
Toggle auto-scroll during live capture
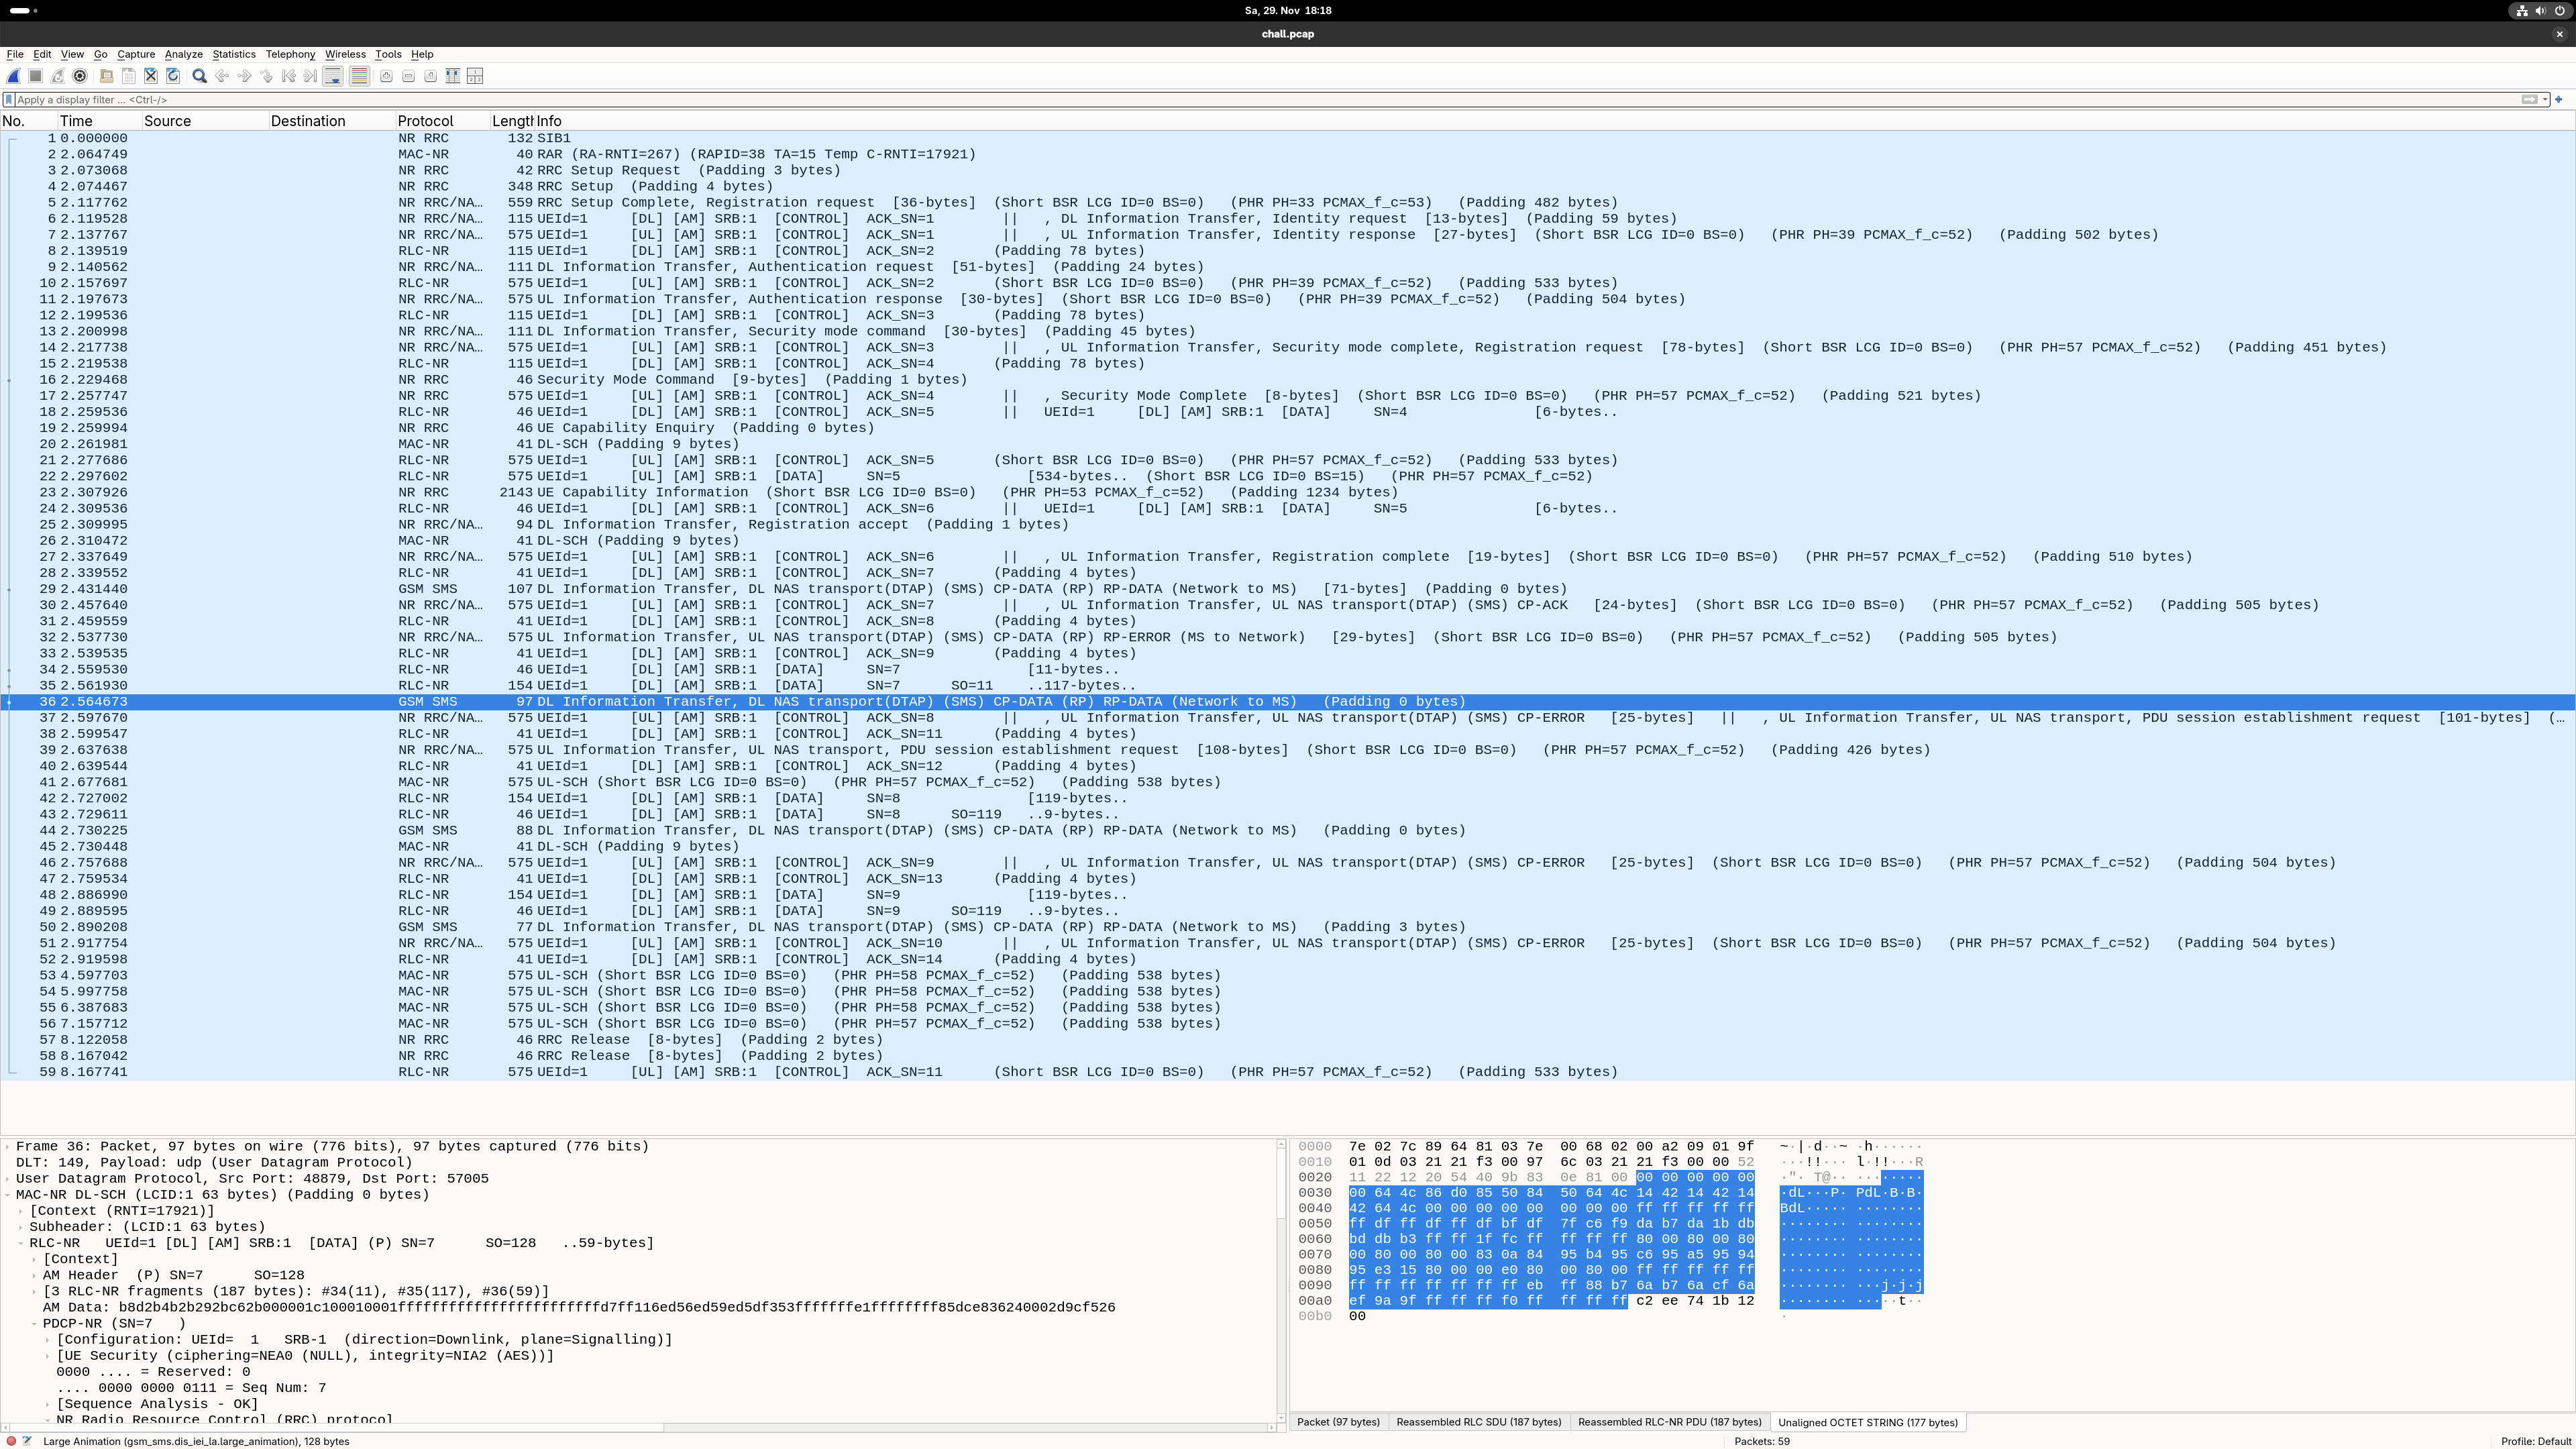point(333,76)
